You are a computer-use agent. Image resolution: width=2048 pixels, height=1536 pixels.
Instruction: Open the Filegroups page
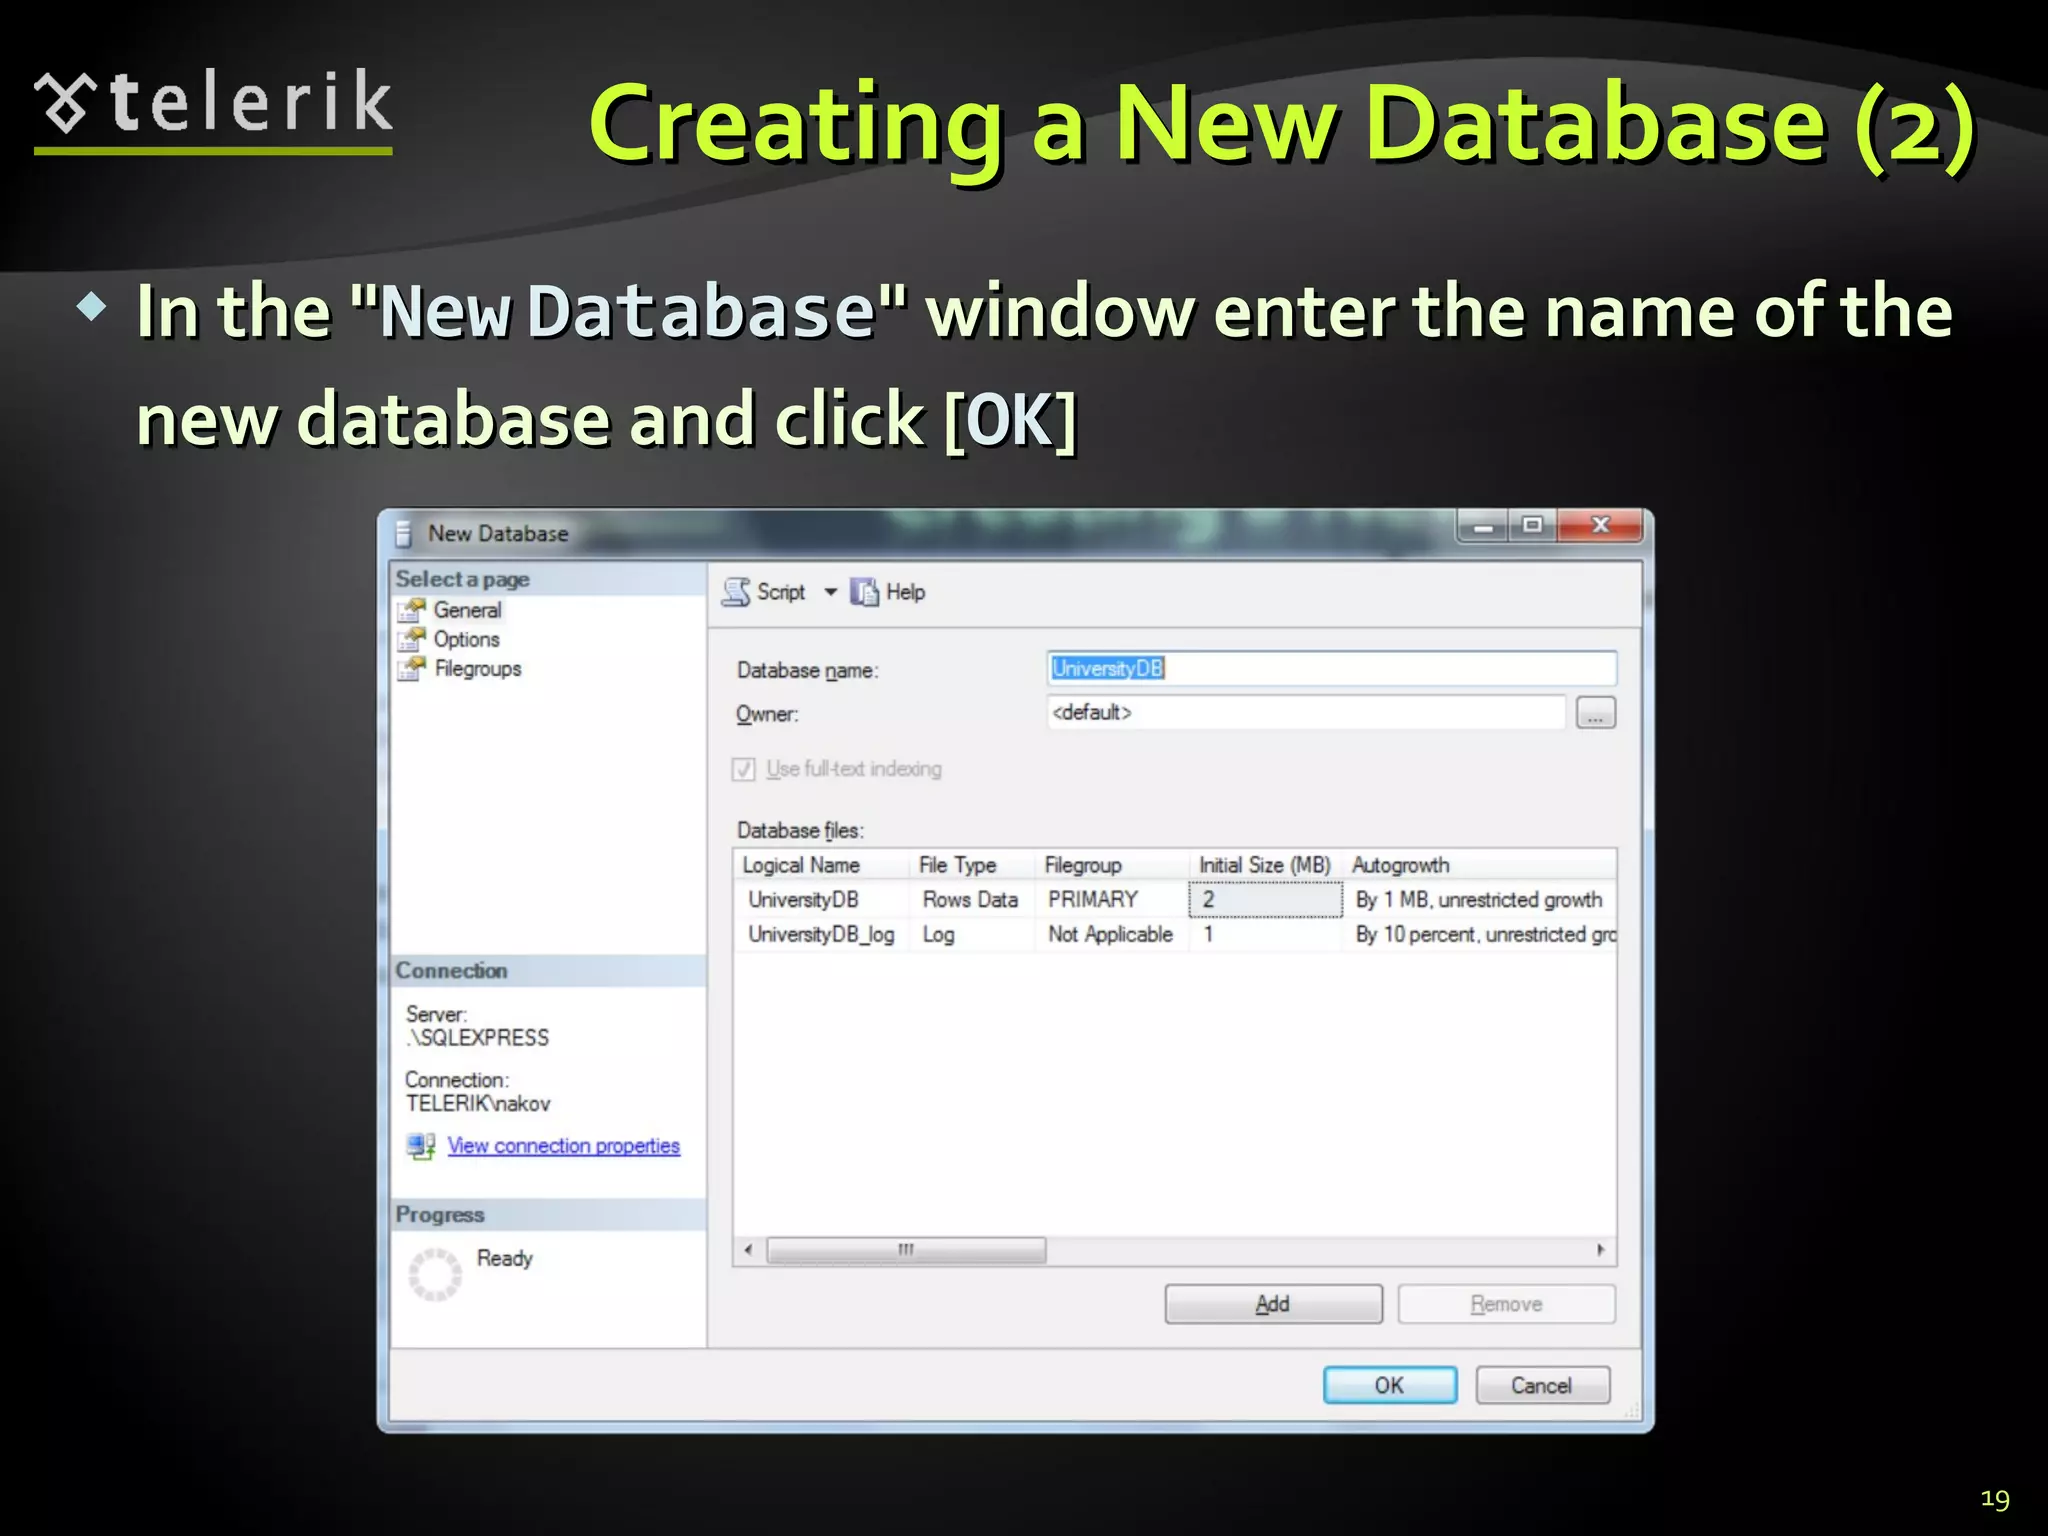(x=478, y=668)
